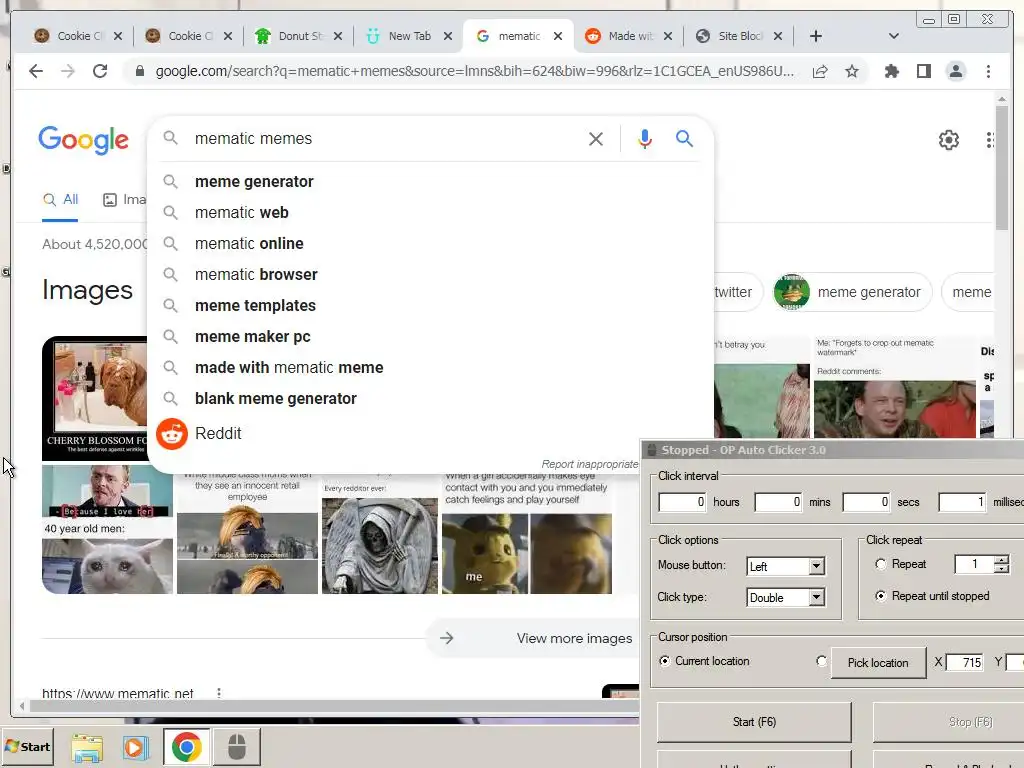Screen dimensions: 1024x768
Task: Click the Google logo
Action: tap(84, 140)
